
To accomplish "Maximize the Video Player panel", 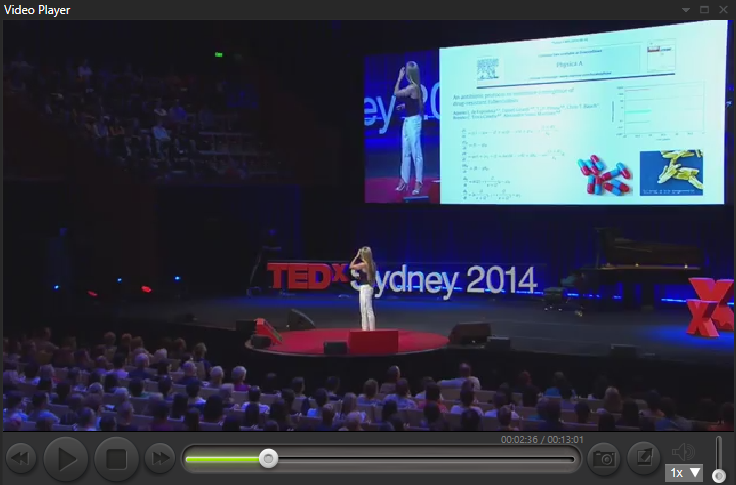I will pos(704,9).
